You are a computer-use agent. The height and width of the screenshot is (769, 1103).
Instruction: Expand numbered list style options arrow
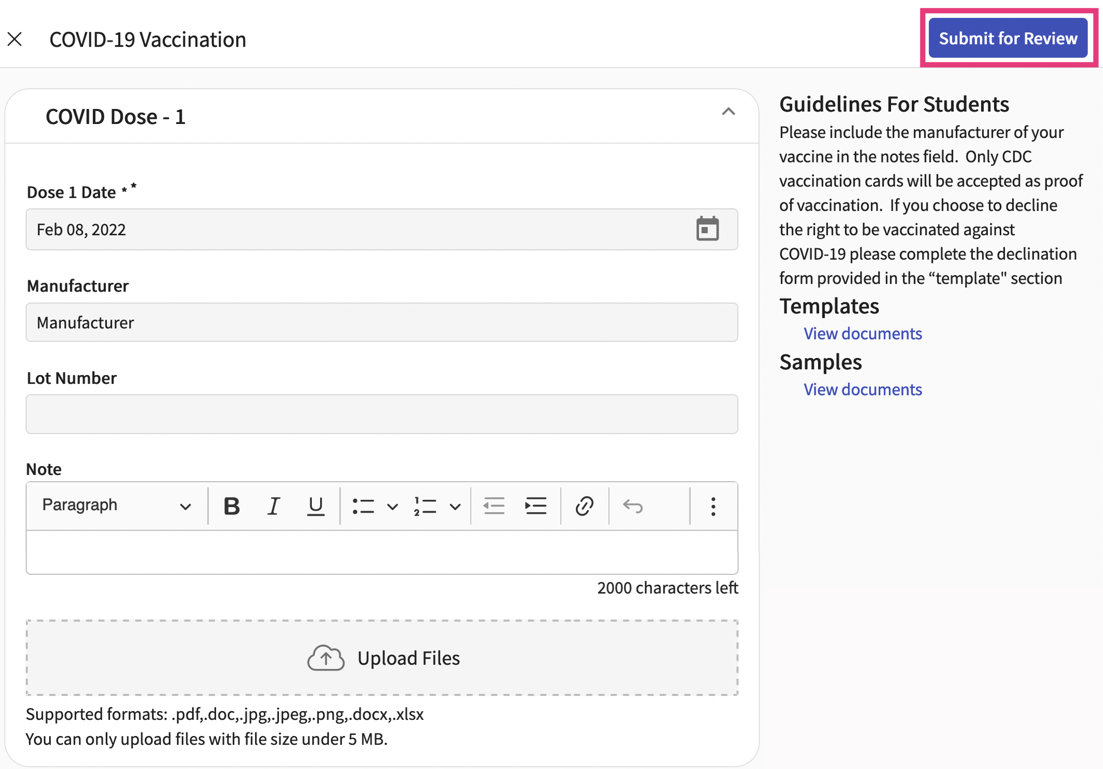(x=455, y=507)
